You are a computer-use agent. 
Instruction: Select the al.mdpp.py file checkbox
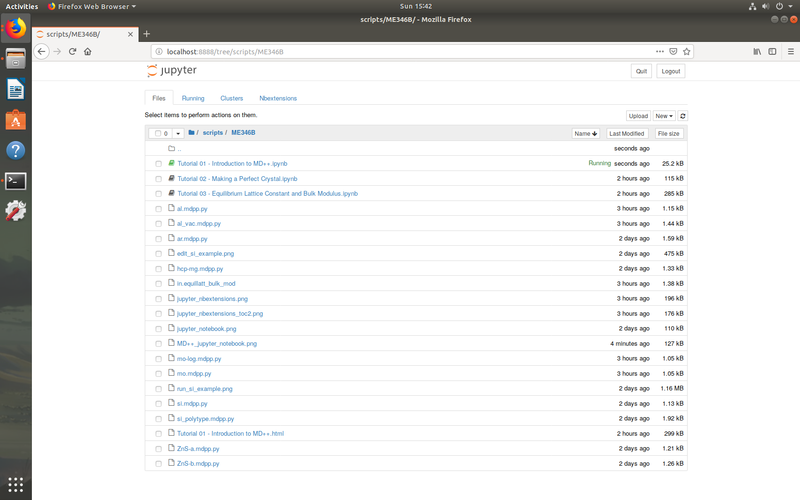(158, 209)
